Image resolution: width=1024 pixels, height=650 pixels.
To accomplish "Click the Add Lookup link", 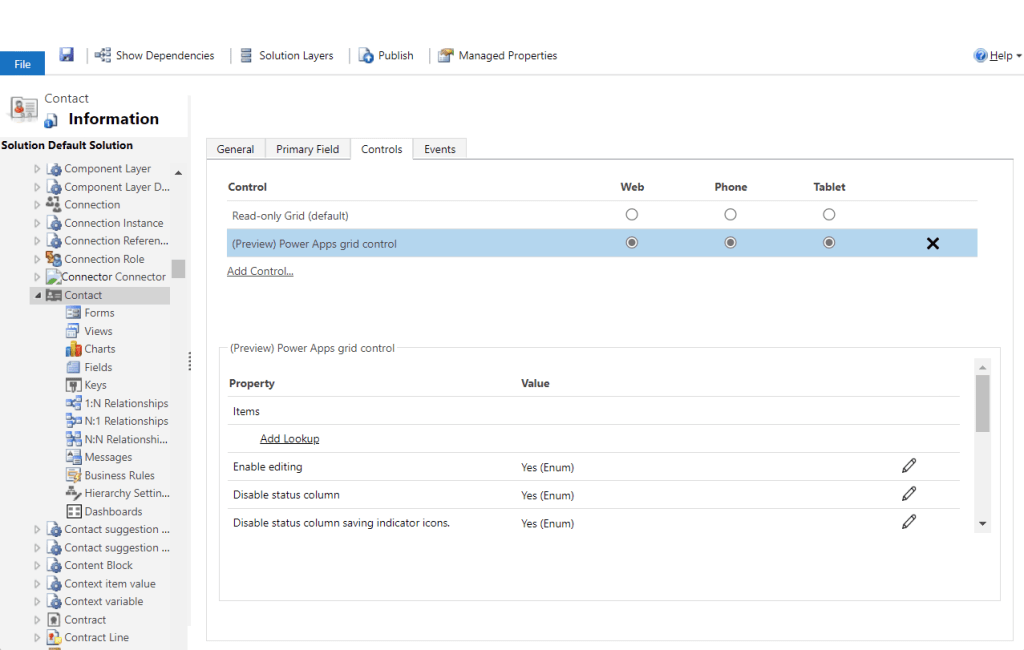I will (289, 439).
